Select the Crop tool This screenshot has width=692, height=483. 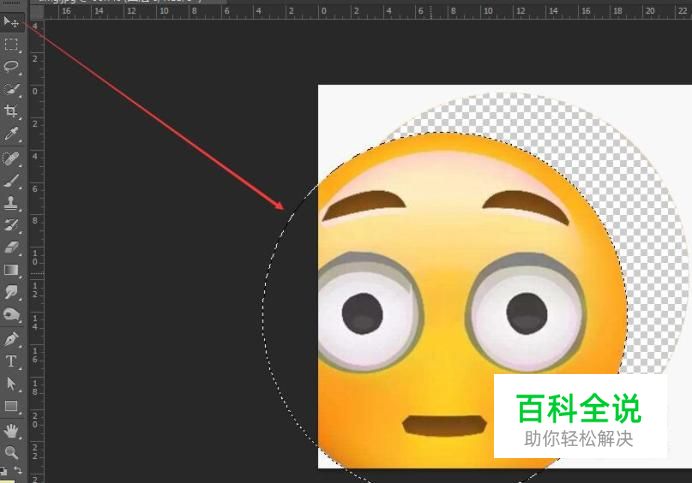click(x=11, y=111)
